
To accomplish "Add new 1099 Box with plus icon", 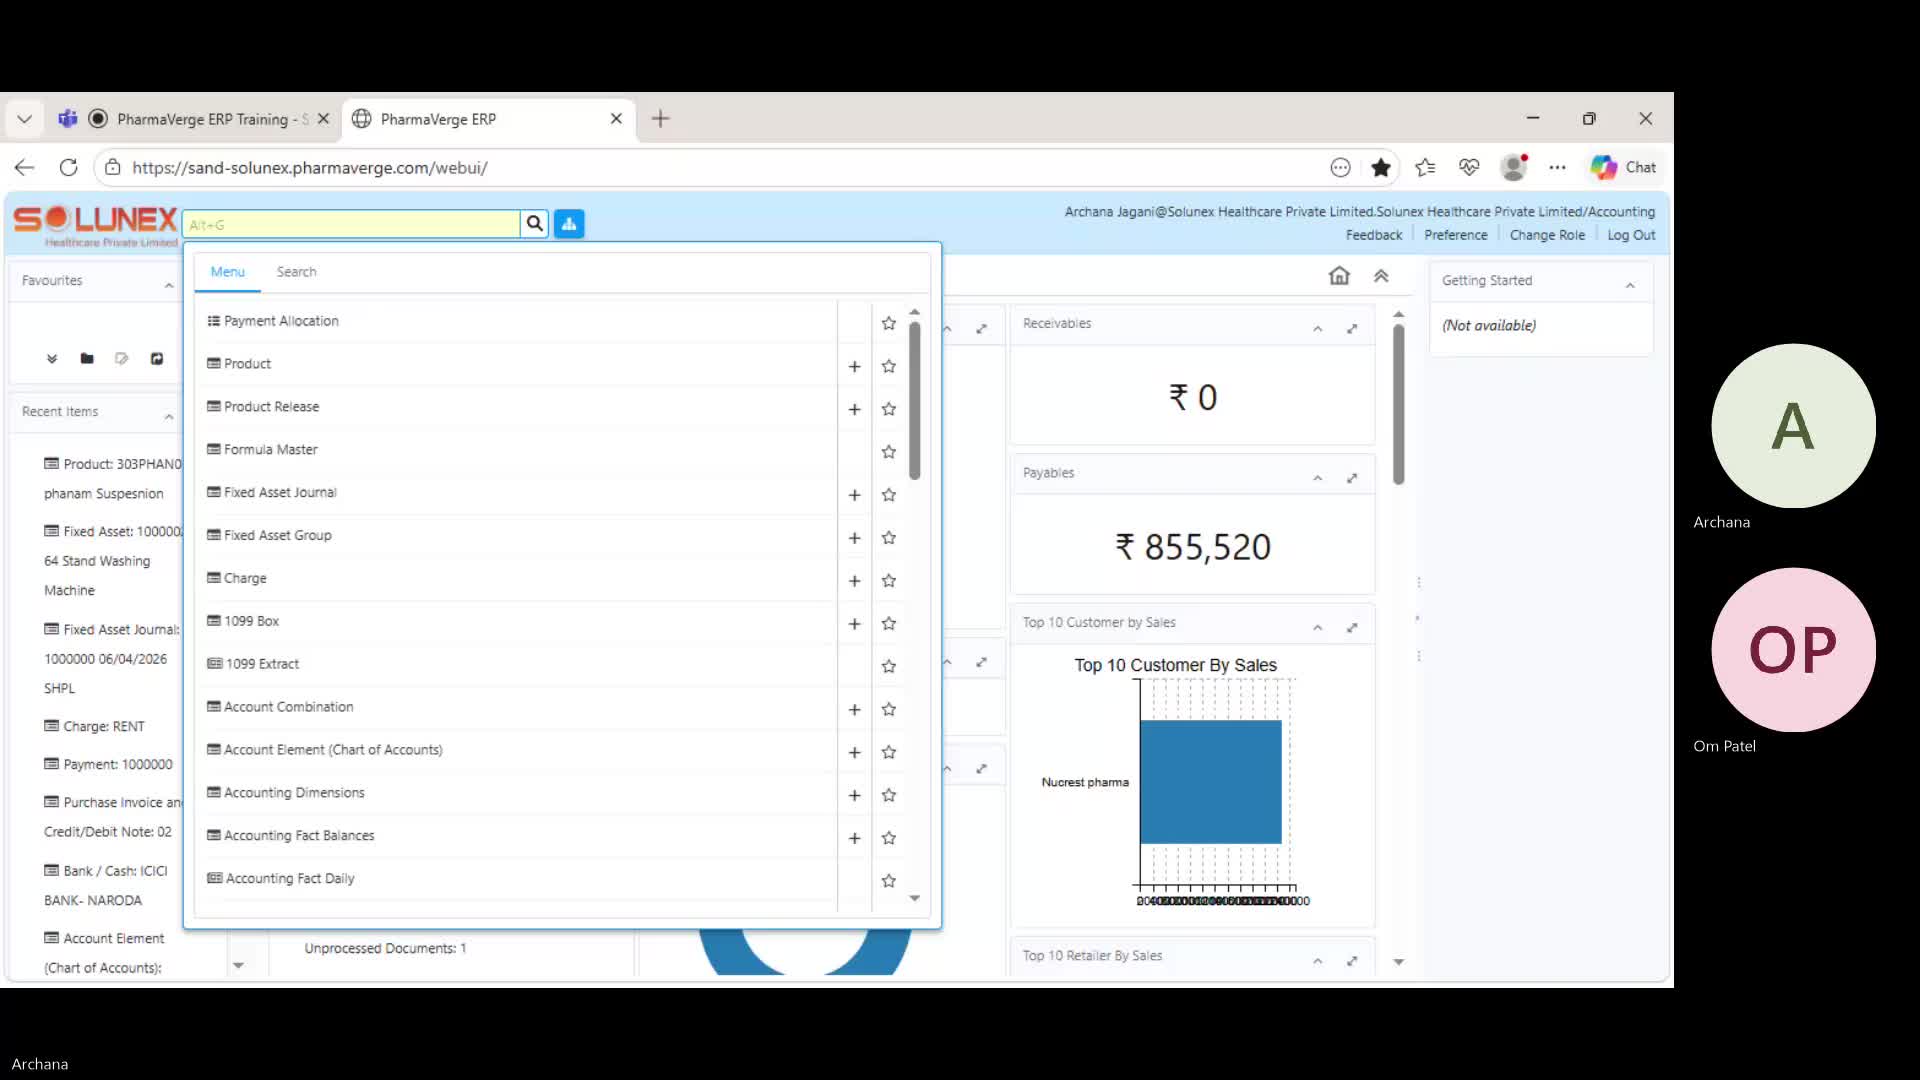I will pos(854,625).
